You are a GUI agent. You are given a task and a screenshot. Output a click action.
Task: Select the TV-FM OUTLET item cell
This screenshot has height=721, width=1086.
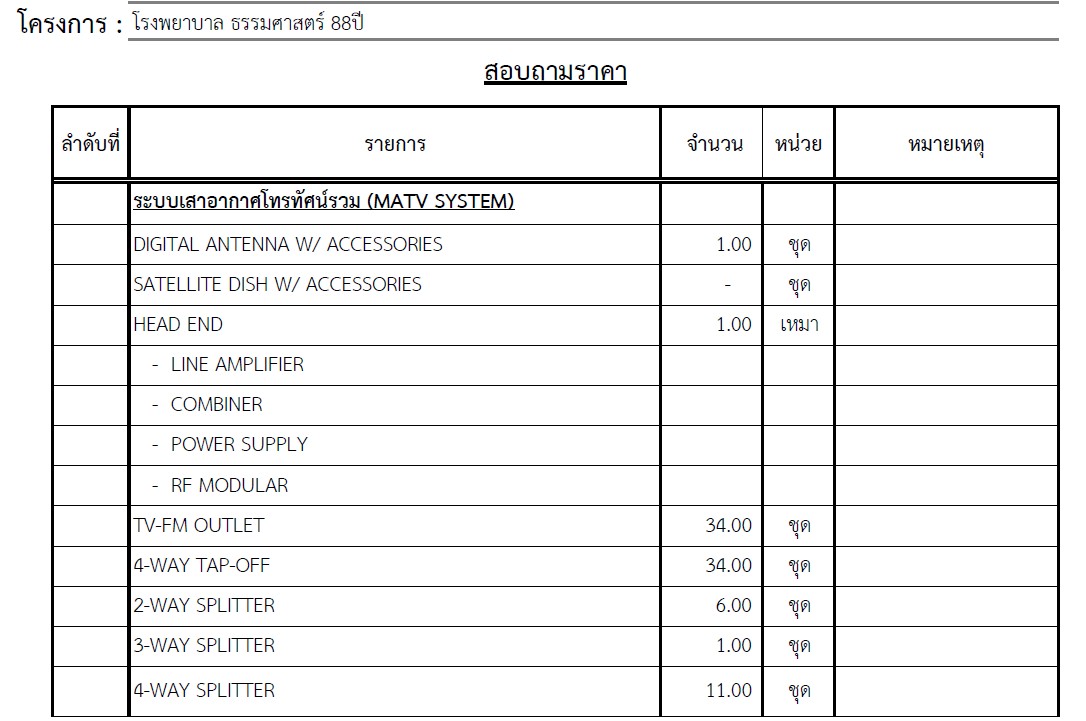(x=199, y=525)
